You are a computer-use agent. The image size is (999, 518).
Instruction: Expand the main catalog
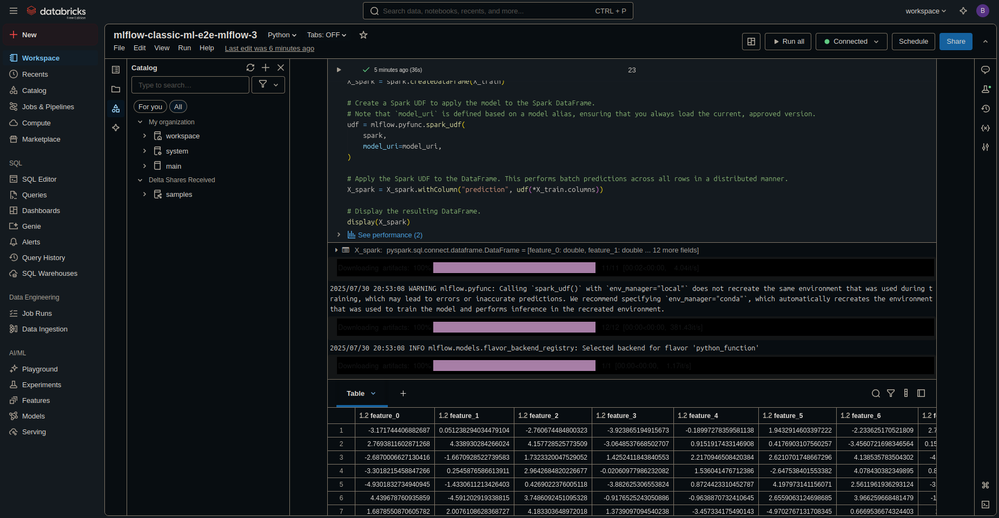click(x=145, y=166)
